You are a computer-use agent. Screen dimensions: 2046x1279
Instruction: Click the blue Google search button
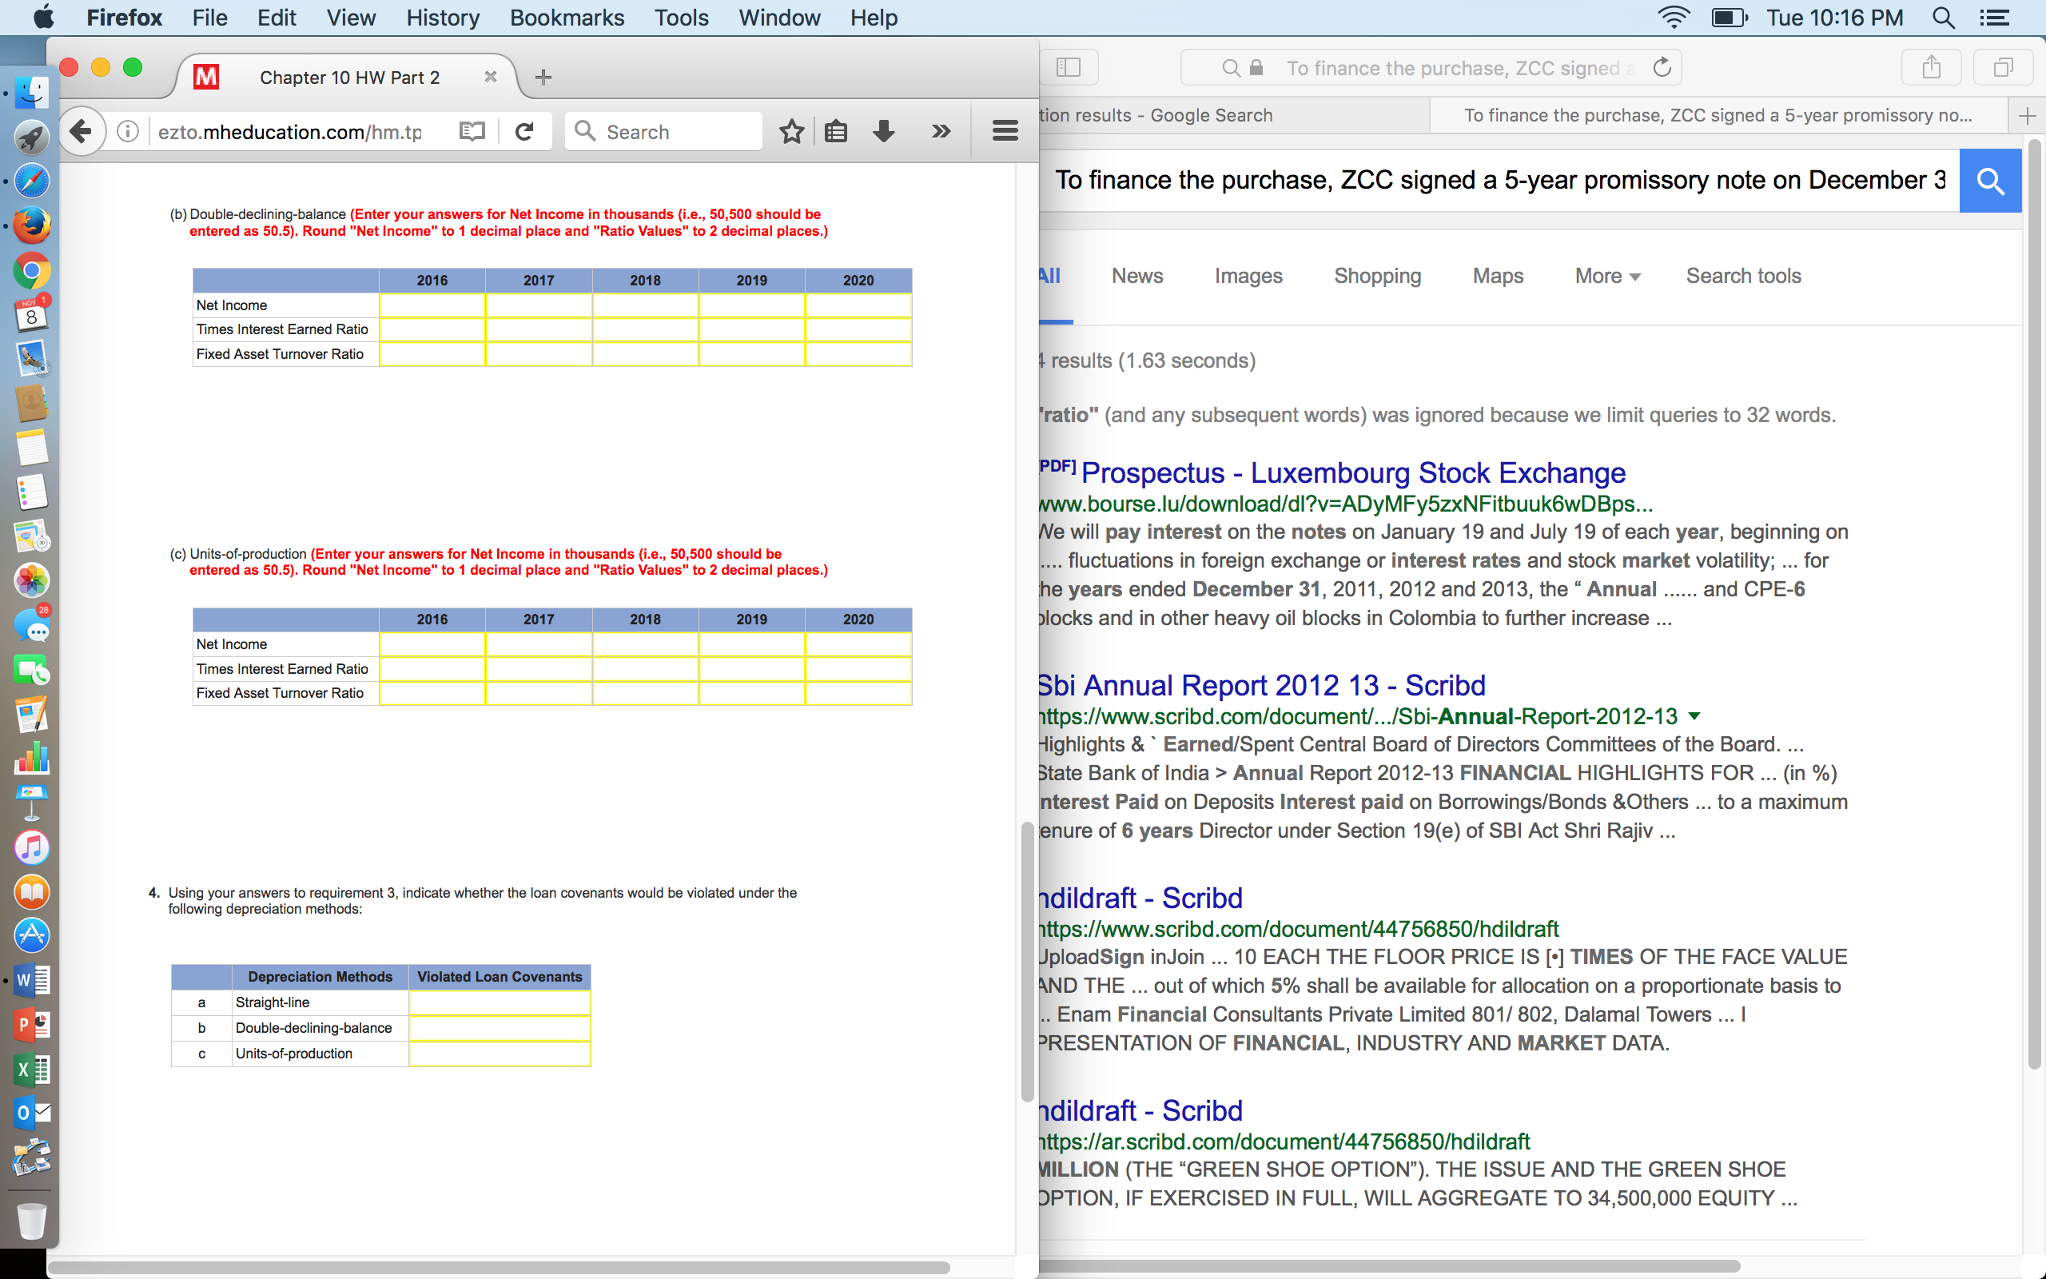point(1990,181)
